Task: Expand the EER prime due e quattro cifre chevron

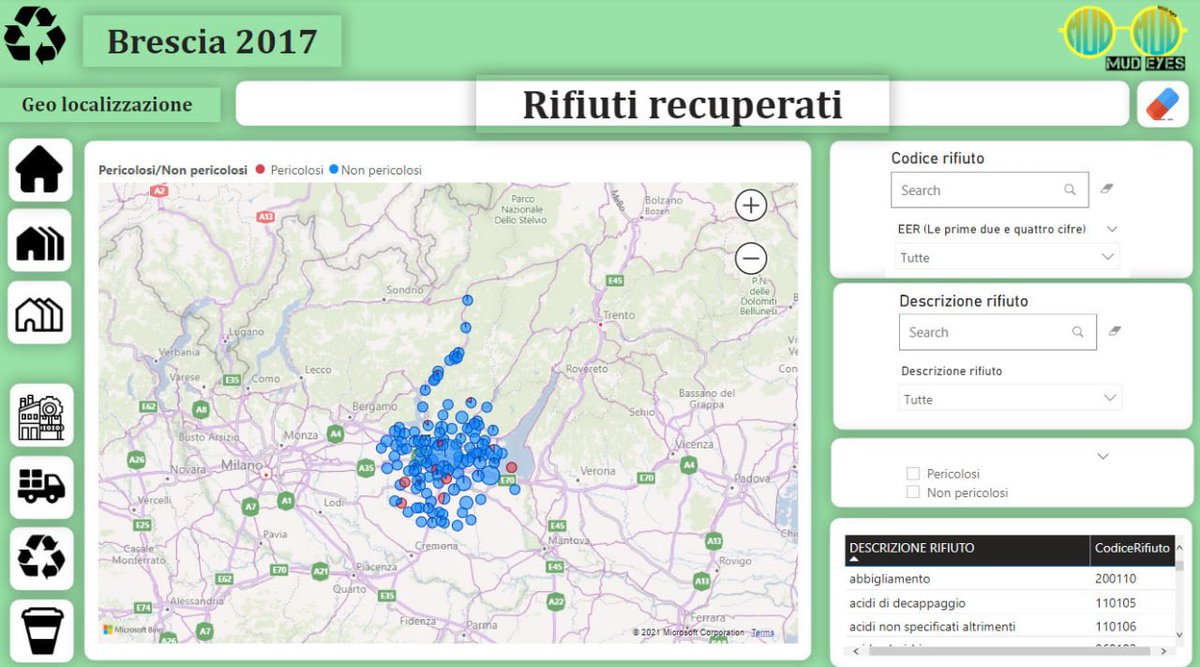Action: (1112, 229)
